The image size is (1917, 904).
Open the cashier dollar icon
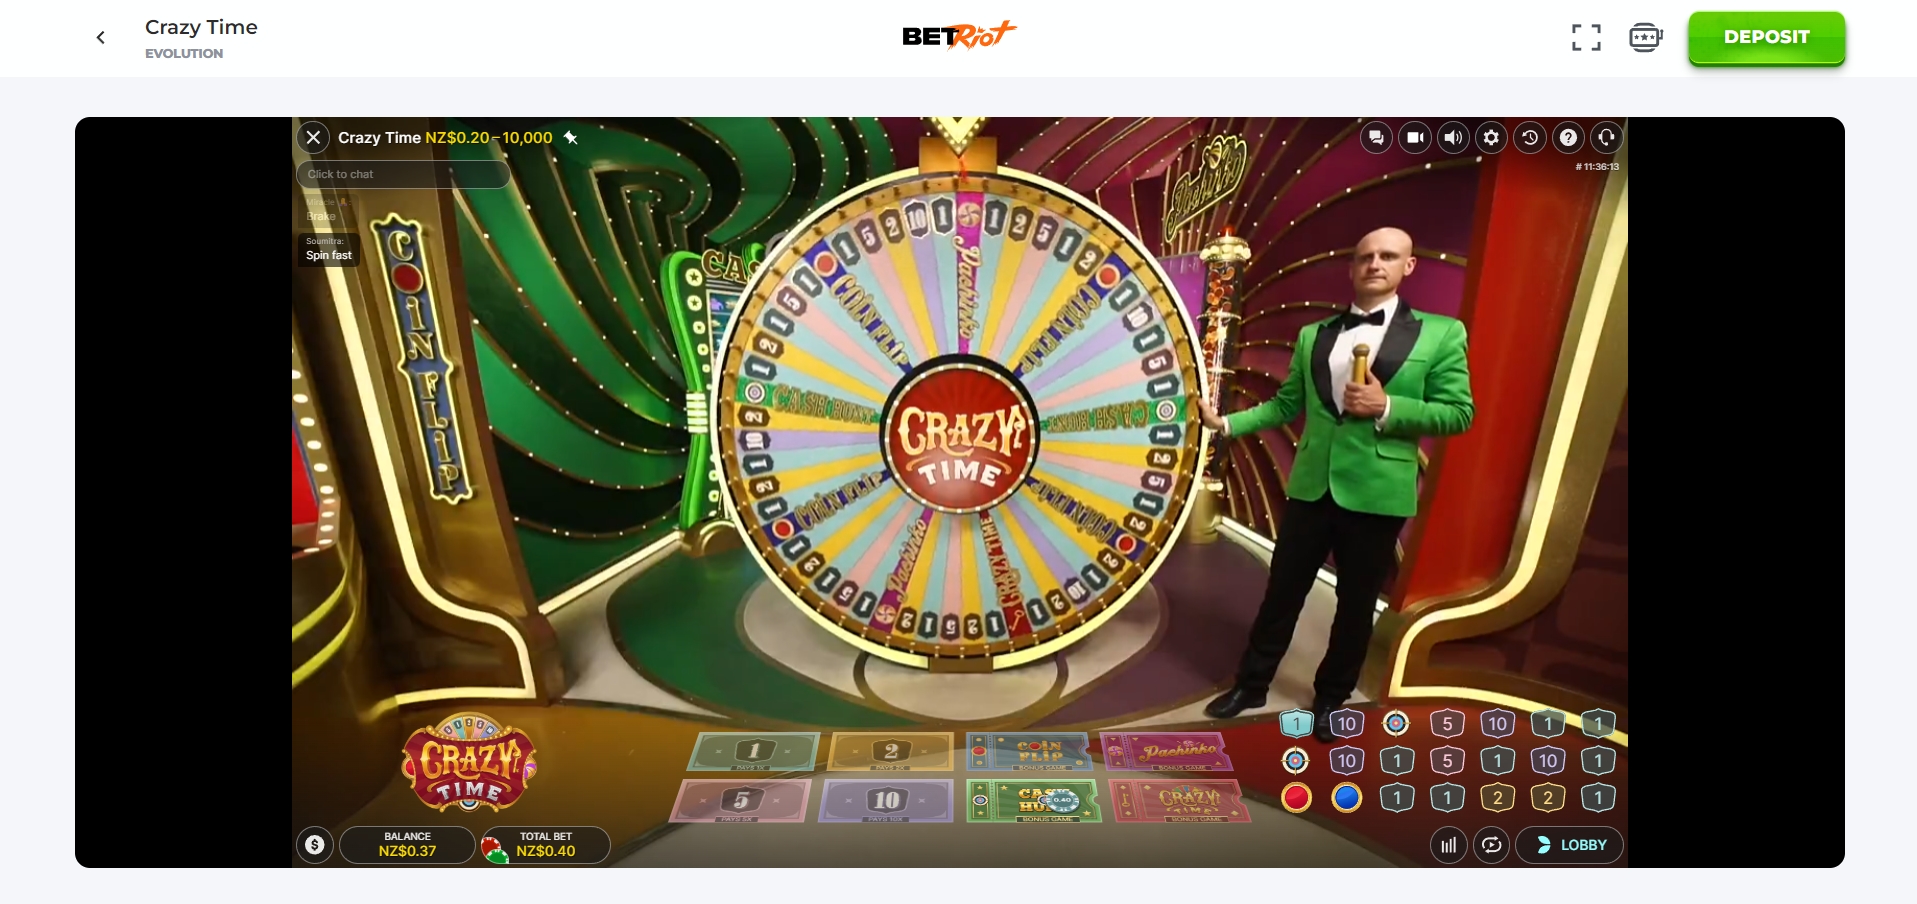coord(315,845)
